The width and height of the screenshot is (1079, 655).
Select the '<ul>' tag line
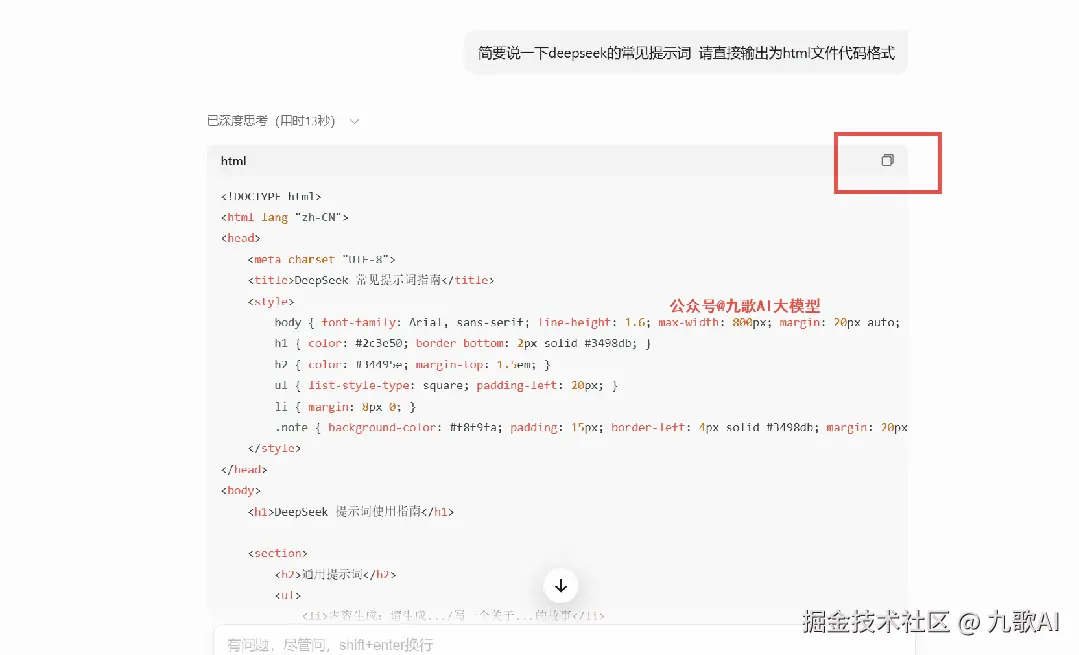click(x=288, y=596)
